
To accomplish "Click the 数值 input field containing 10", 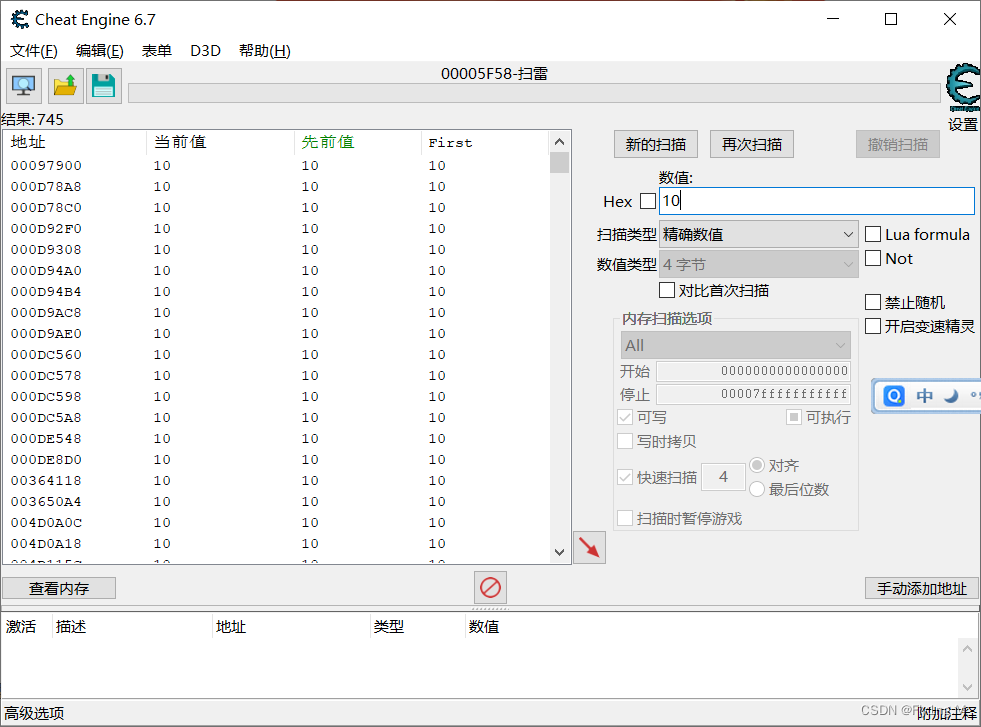I will tap(815, 201).
